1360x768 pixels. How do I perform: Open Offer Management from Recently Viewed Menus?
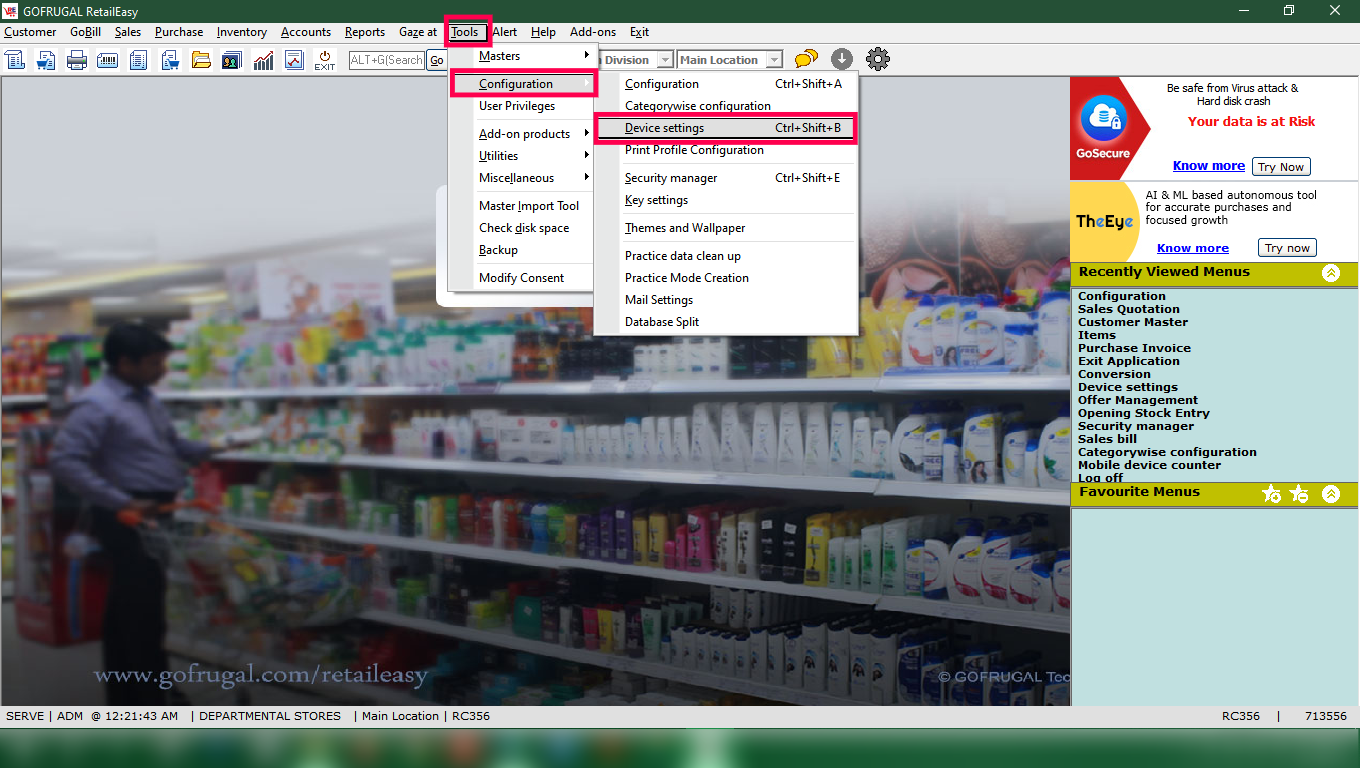(x=1138, y=400)
